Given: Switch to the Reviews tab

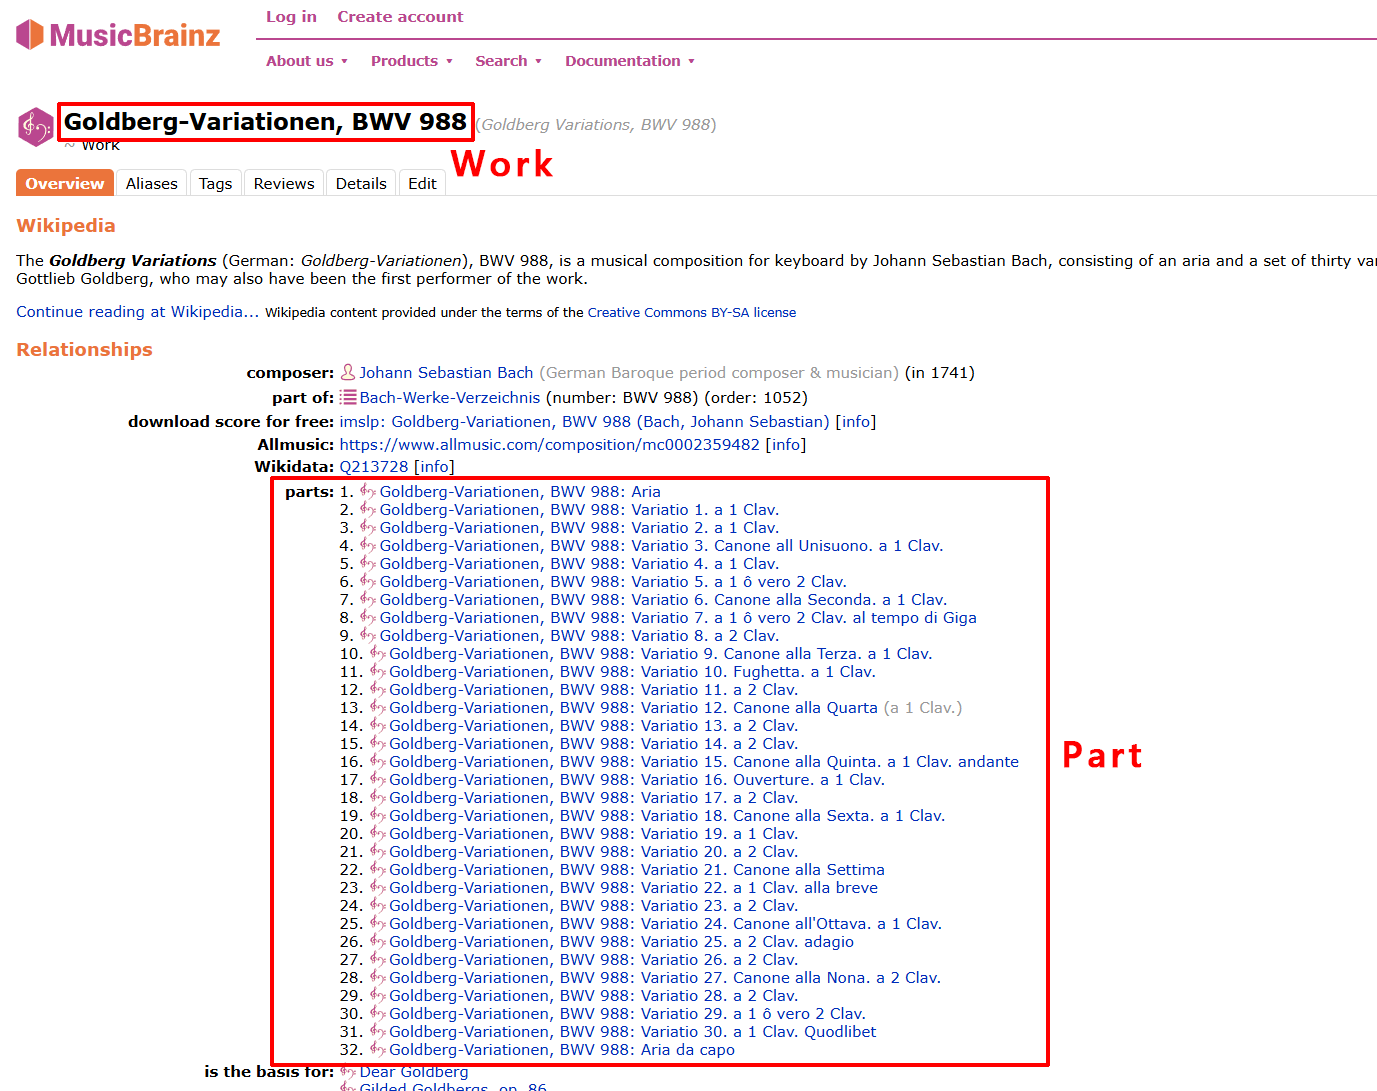Looking at the screenshot, I should 284,183.
